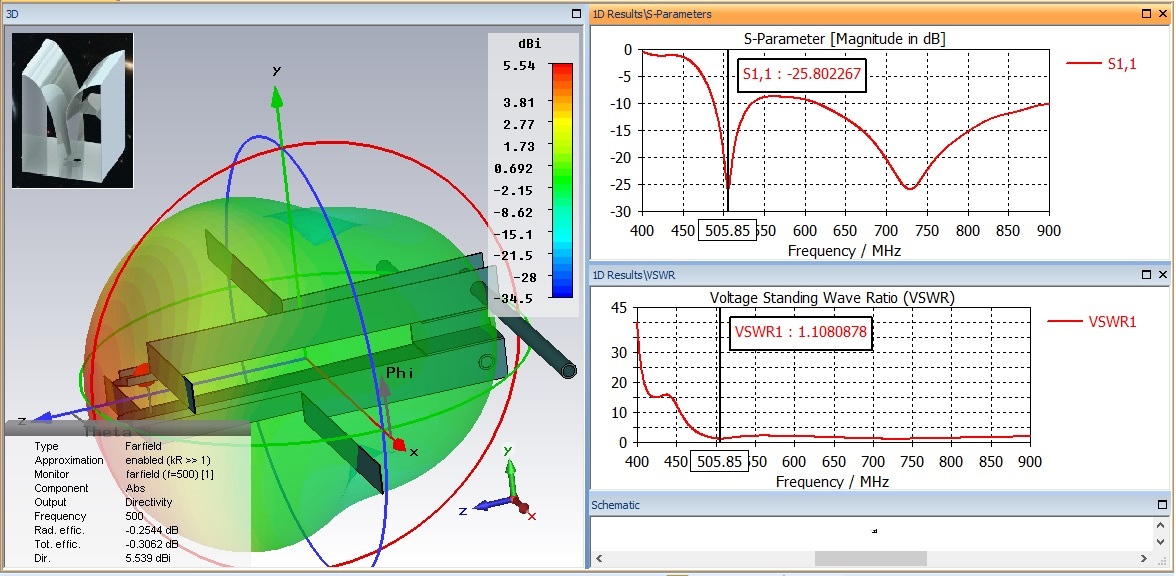Click the antenna photo thumbnail
1176x576 pixels.
[x=72, y=110]
